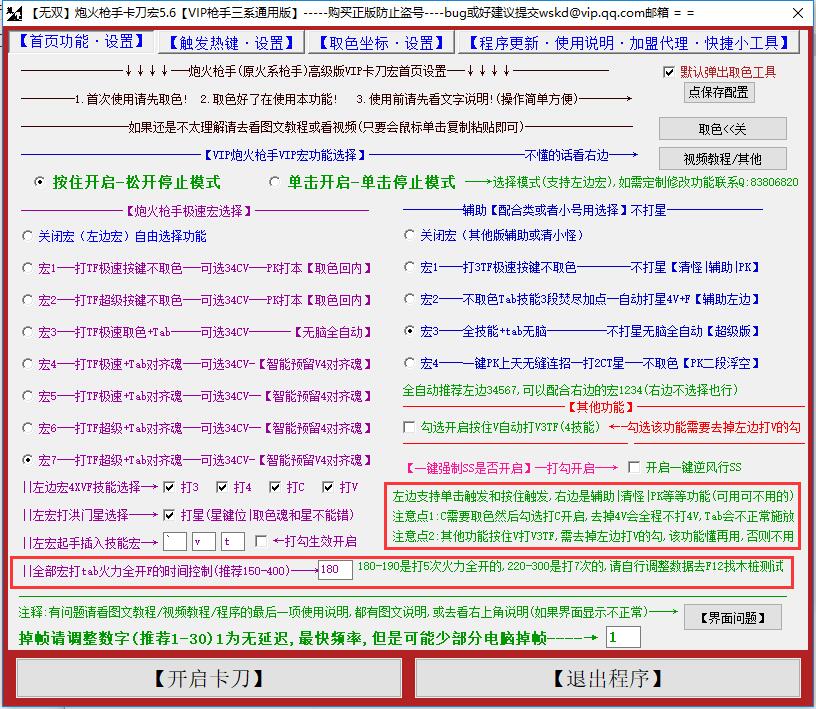Image resolution: width=816 pixels, height=709 pixels.
Task: Uncheck the 打星 checkbox
Action: 169,515
